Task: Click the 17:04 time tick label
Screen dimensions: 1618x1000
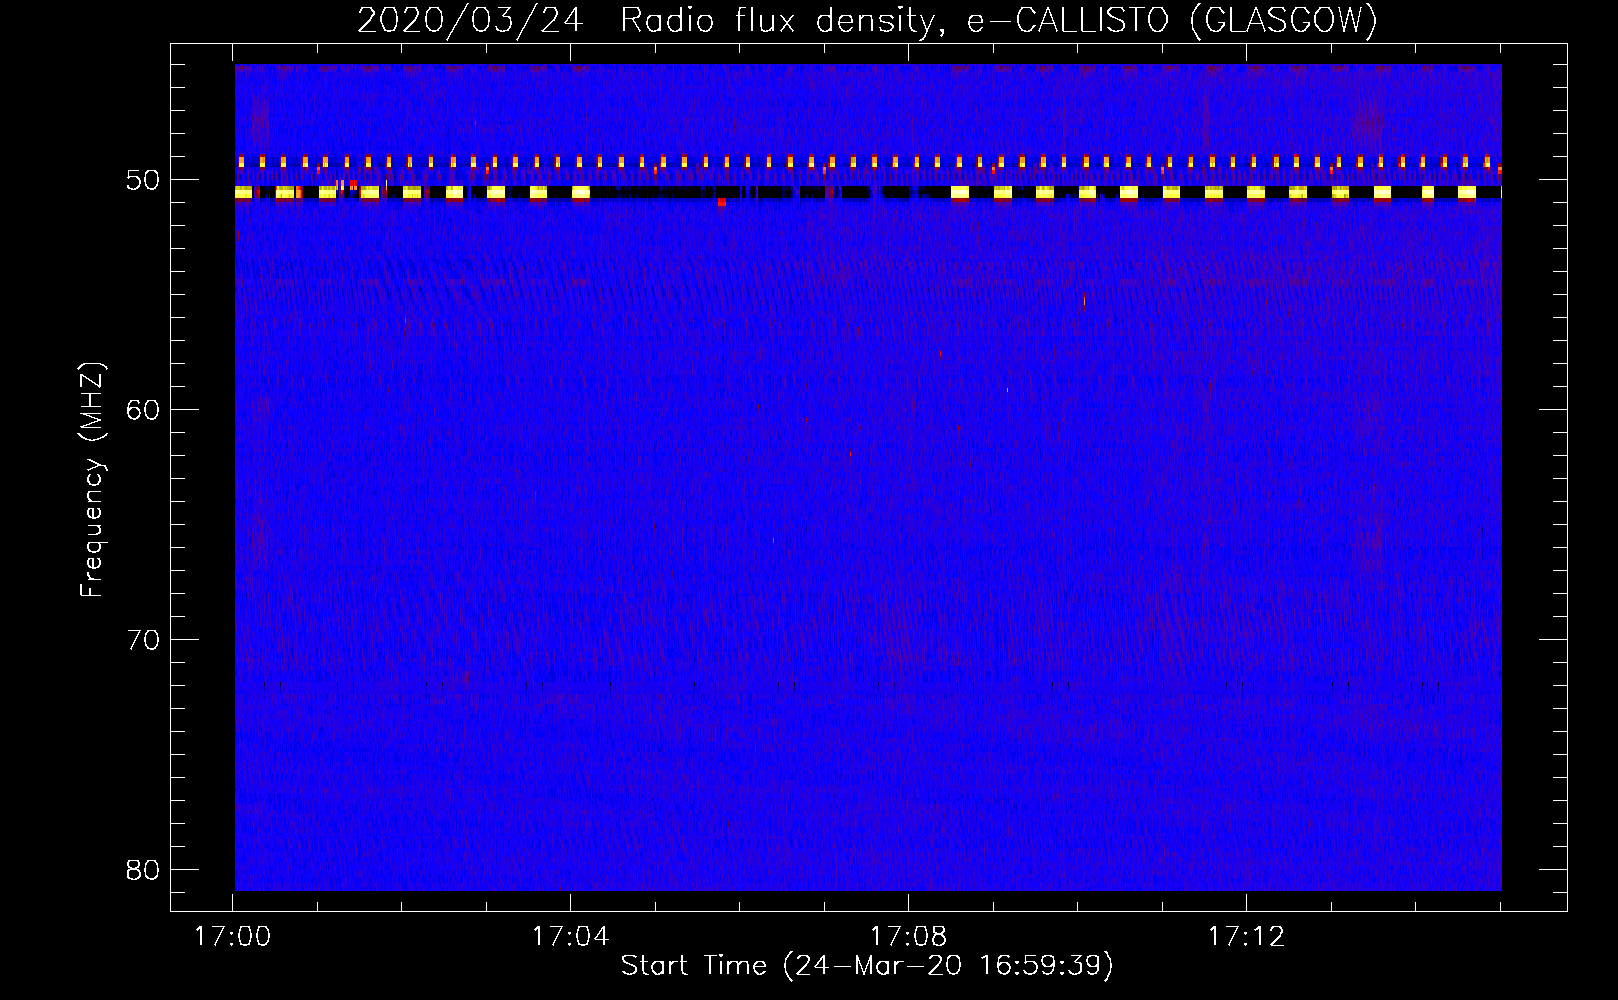Action: [x=570, y=937]
